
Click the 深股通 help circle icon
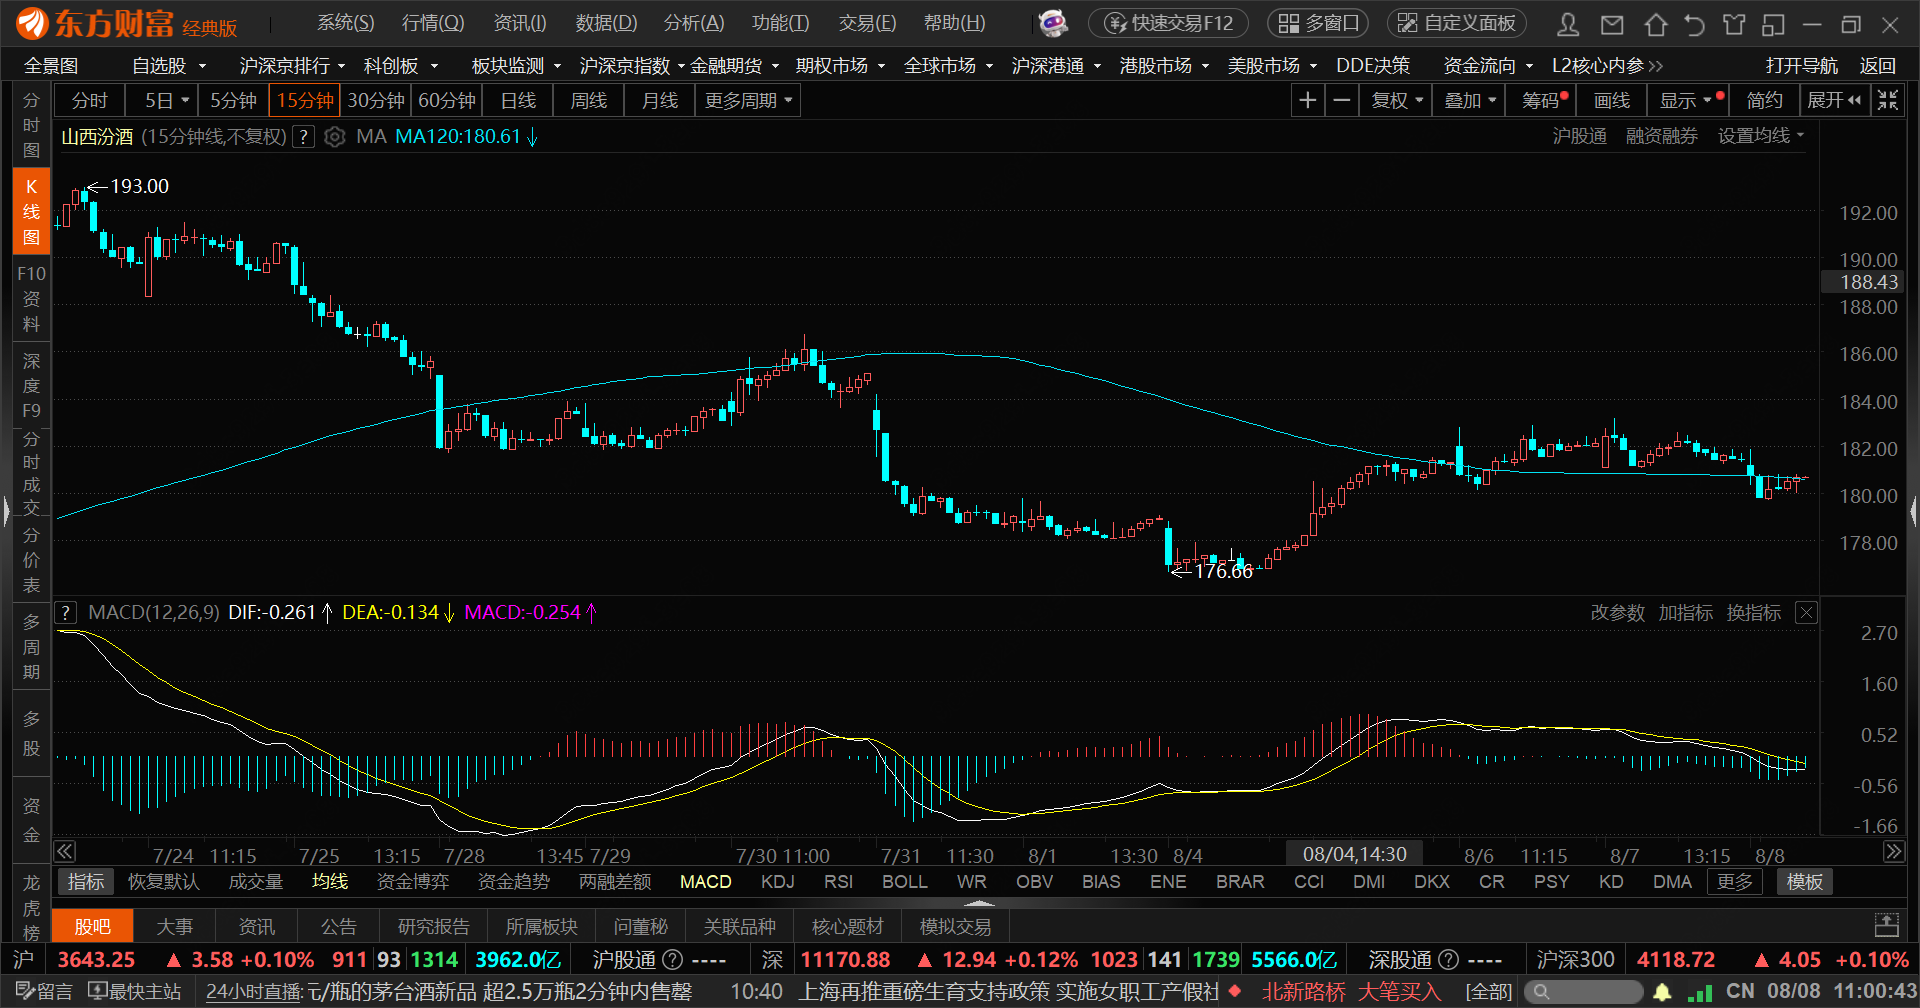[x=1448, y=960]
